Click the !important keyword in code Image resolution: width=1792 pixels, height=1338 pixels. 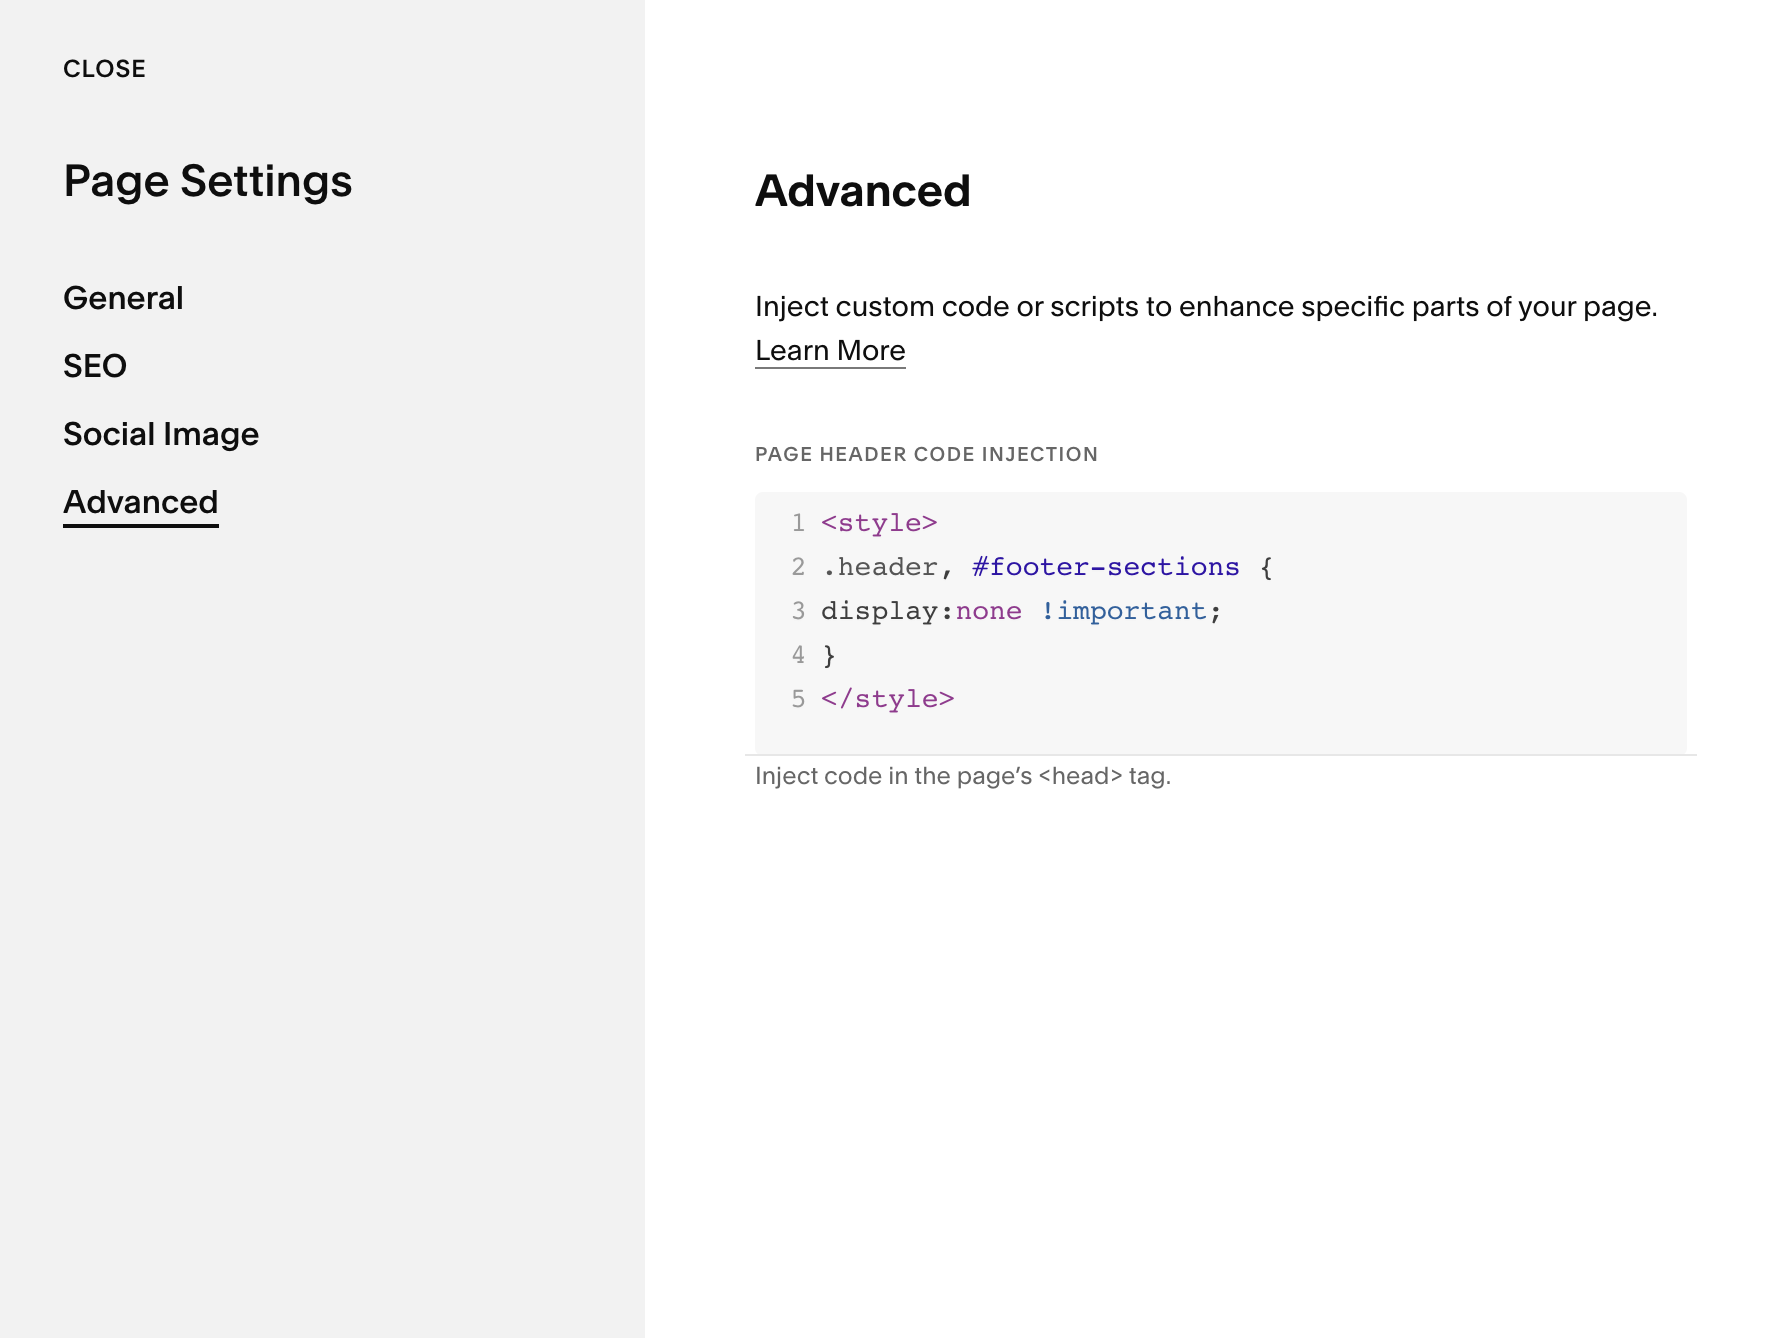pos(1125,610)
